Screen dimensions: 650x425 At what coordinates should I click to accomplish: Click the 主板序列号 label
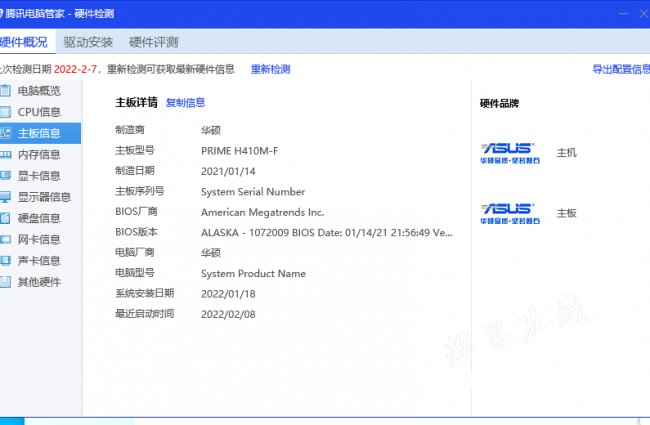point(140,191)
